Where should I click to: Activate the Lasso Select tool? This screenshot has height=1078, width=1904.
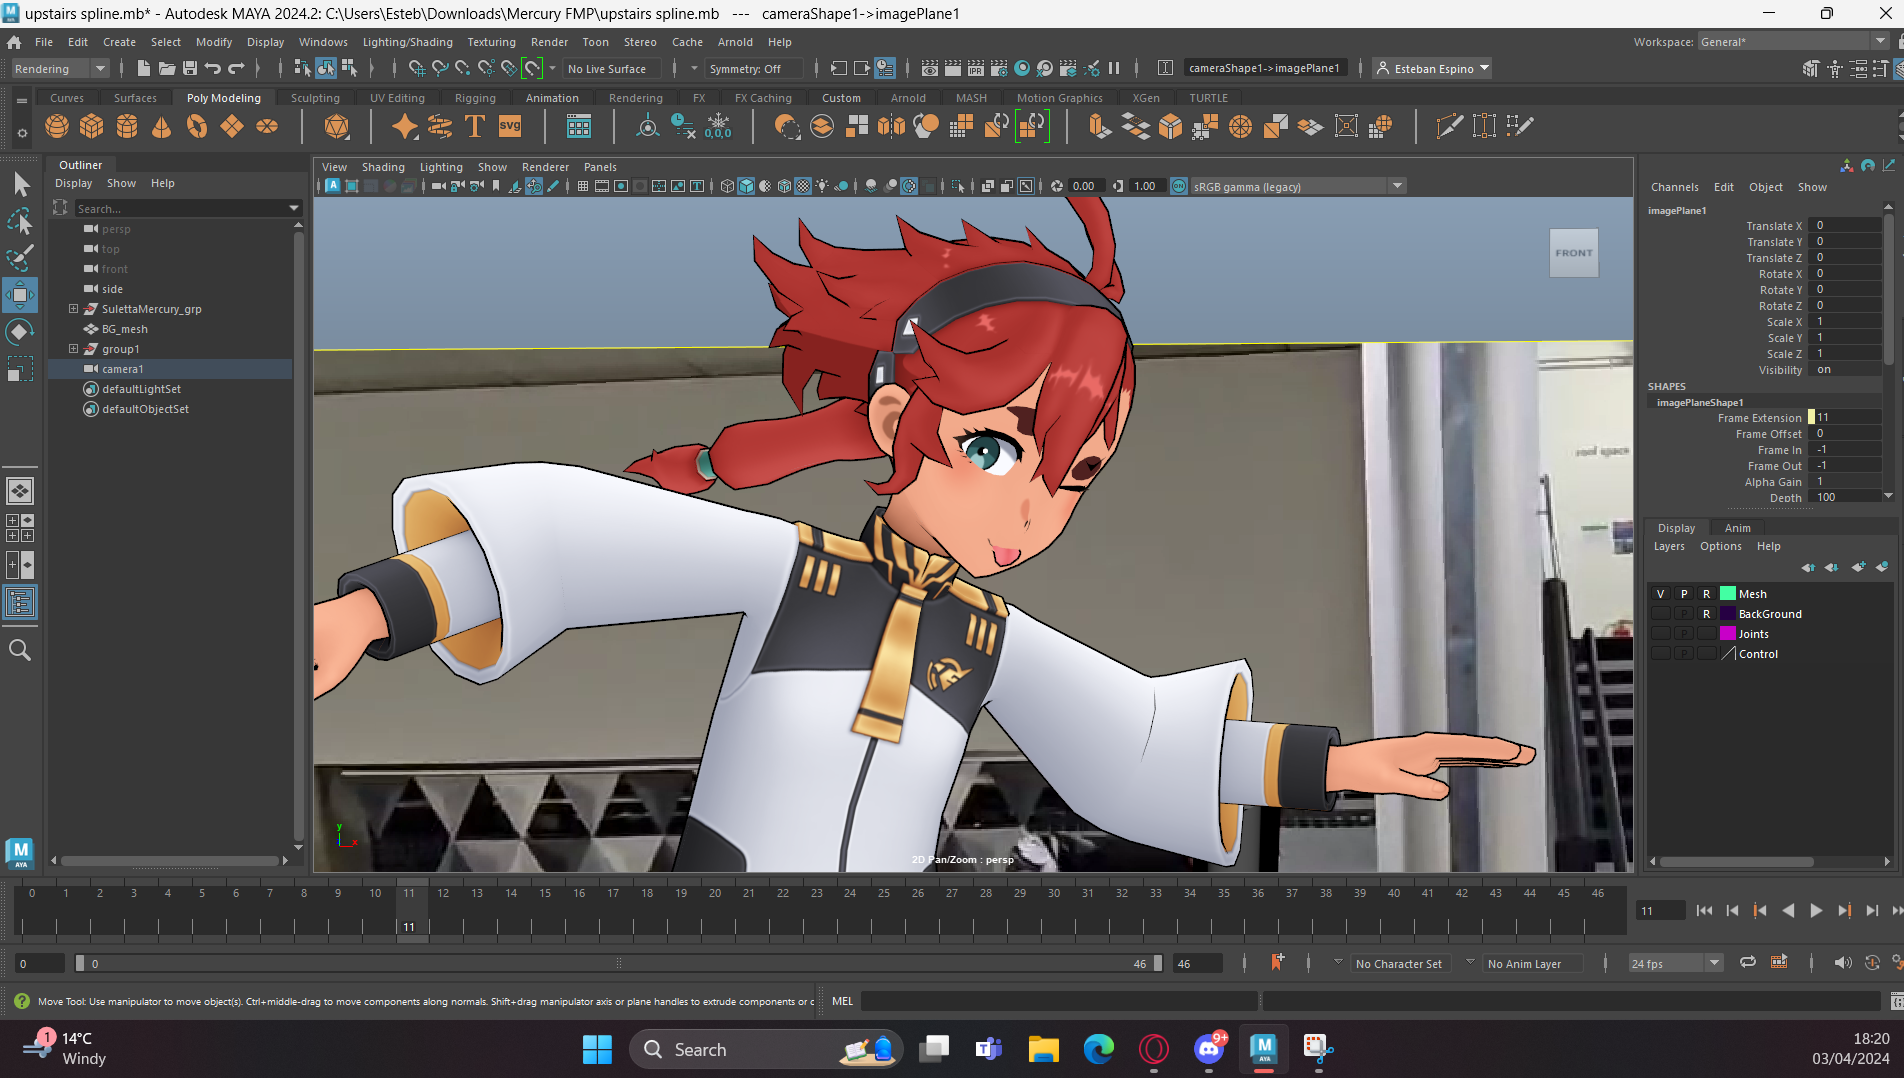21,221
